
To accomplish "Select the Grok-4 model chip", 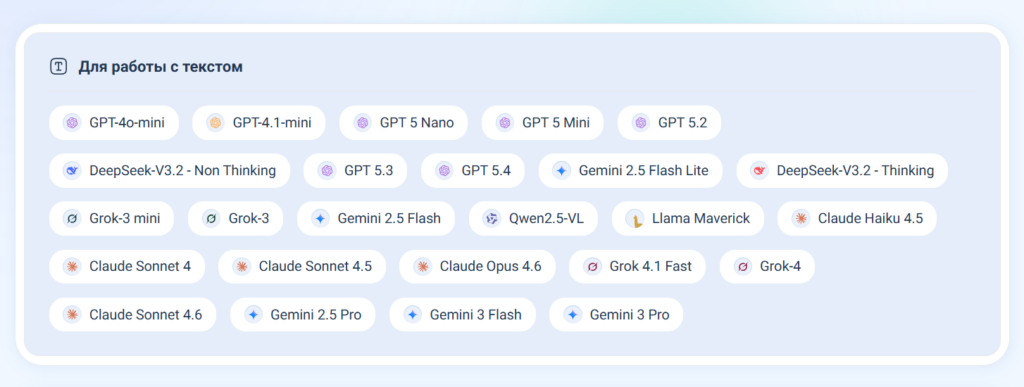I will pyautogui.click(x=767, y=266).
